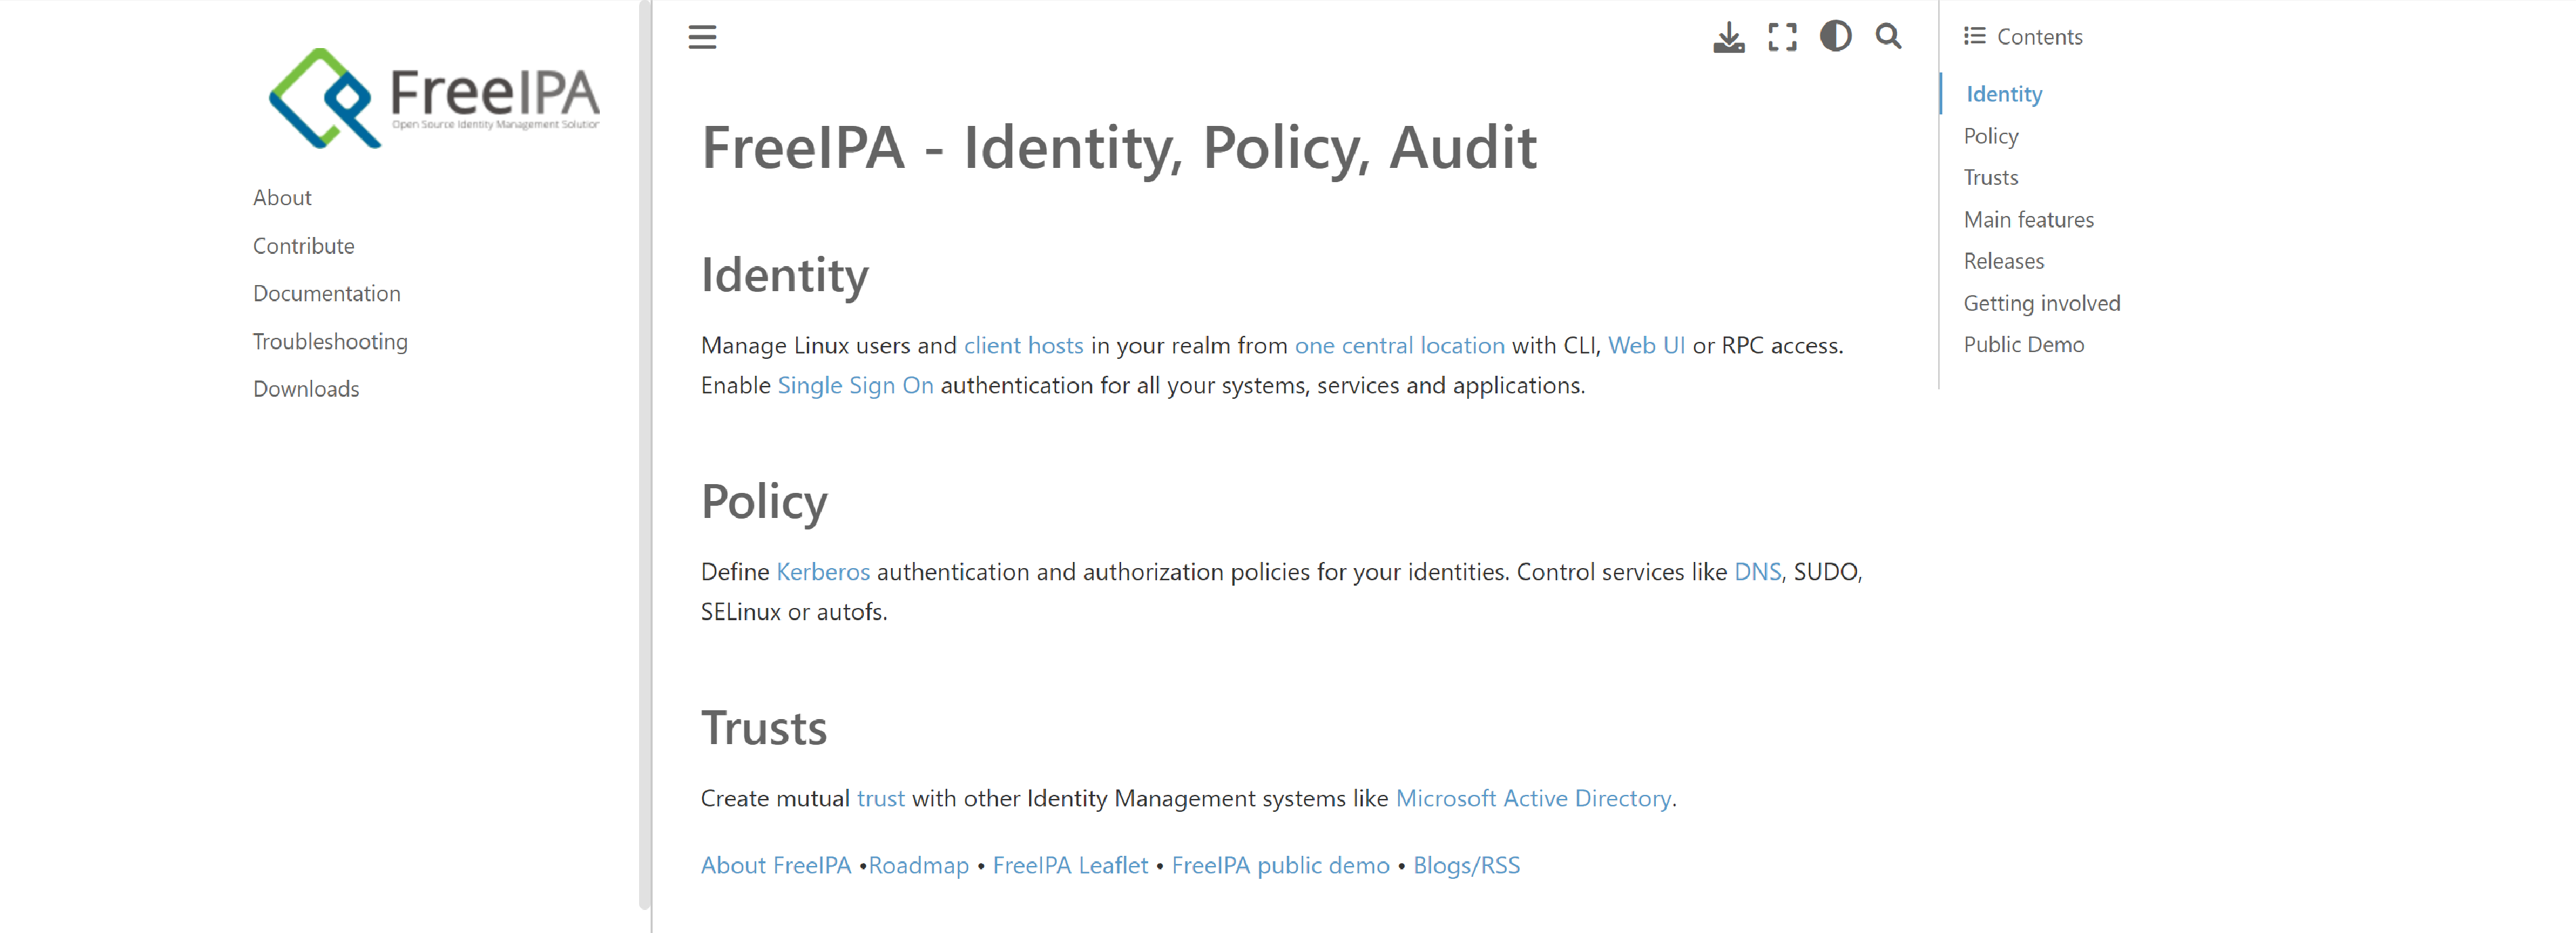Click the Policy section heading
2576x933 pixels.
764,502
